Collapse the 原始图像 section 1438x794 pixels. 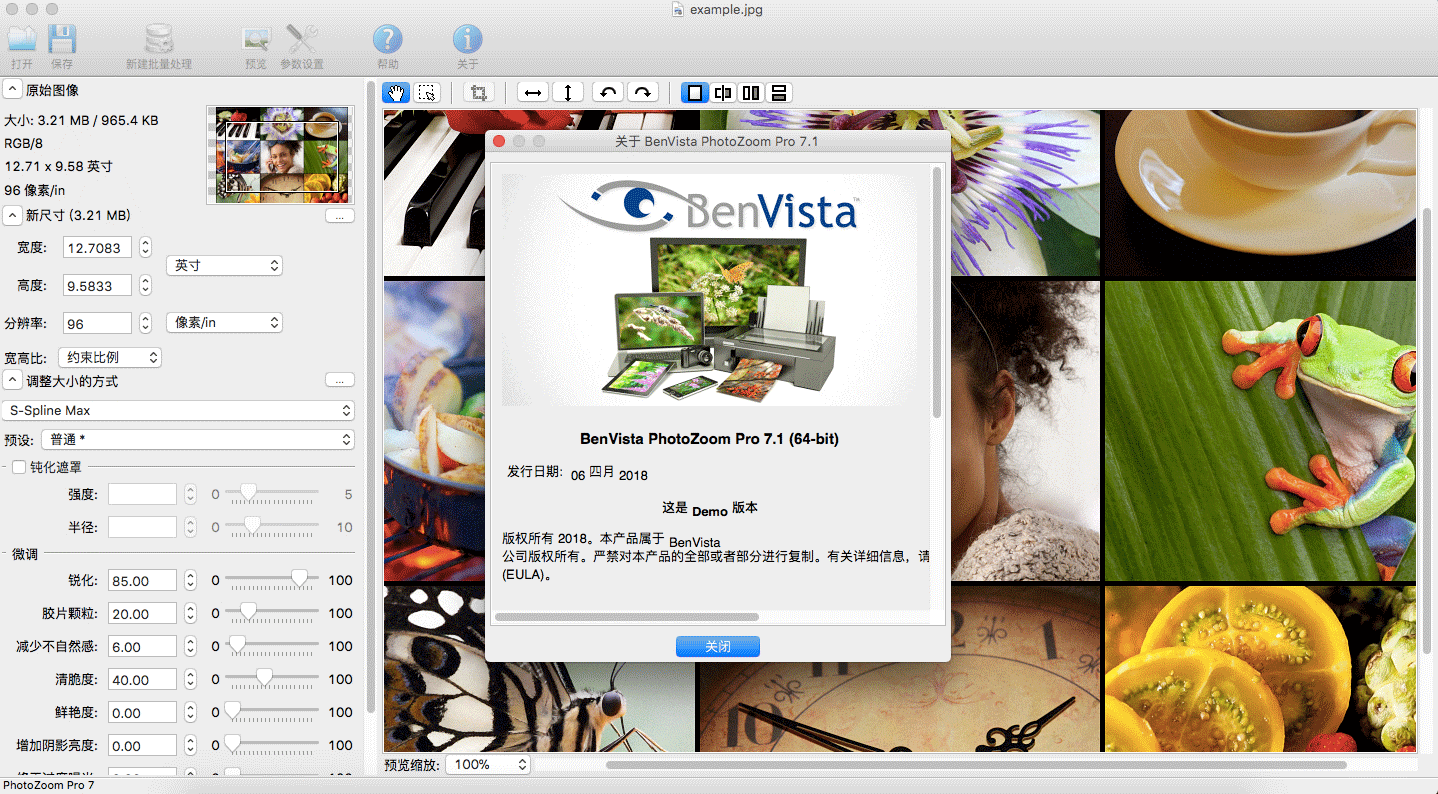[12, 90]
